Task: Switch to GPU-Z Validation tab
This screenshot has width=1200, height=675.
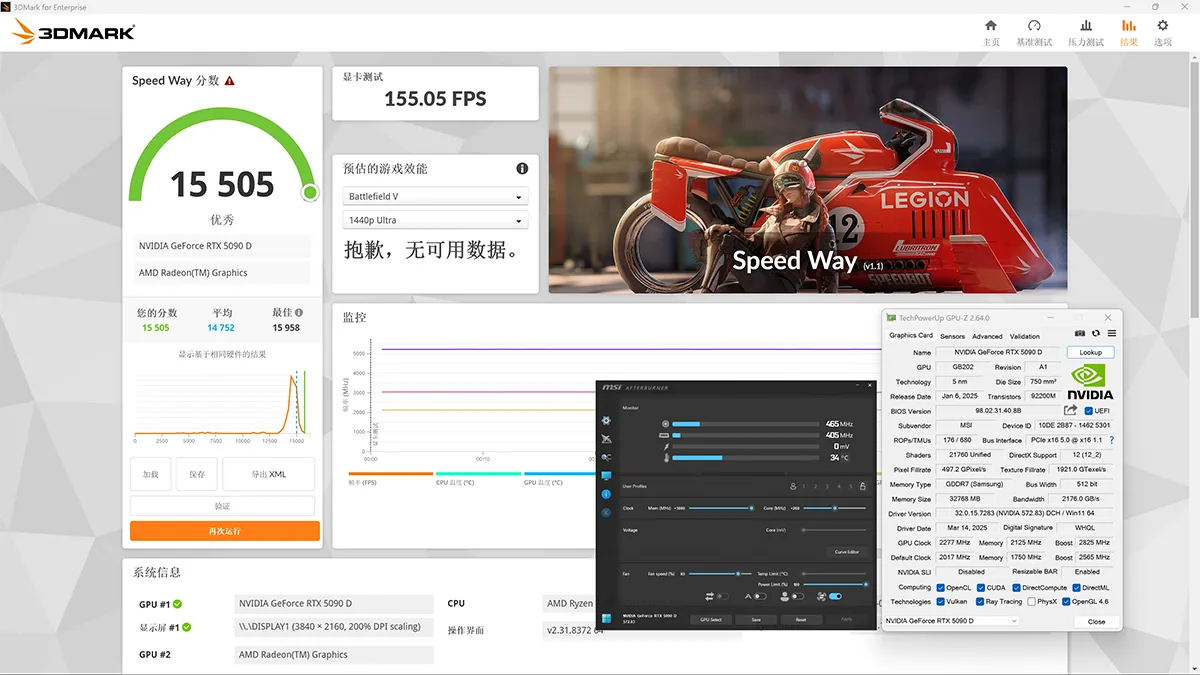Action: click(1025, 336)
